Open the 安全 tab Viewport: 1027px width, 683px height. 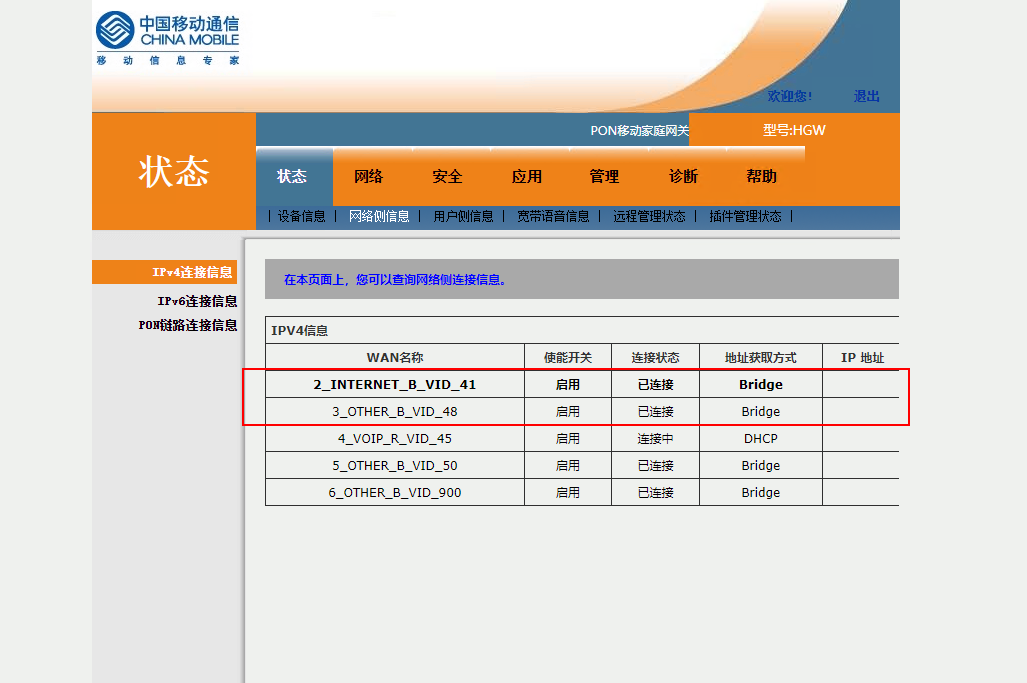[x=447, y=177]
